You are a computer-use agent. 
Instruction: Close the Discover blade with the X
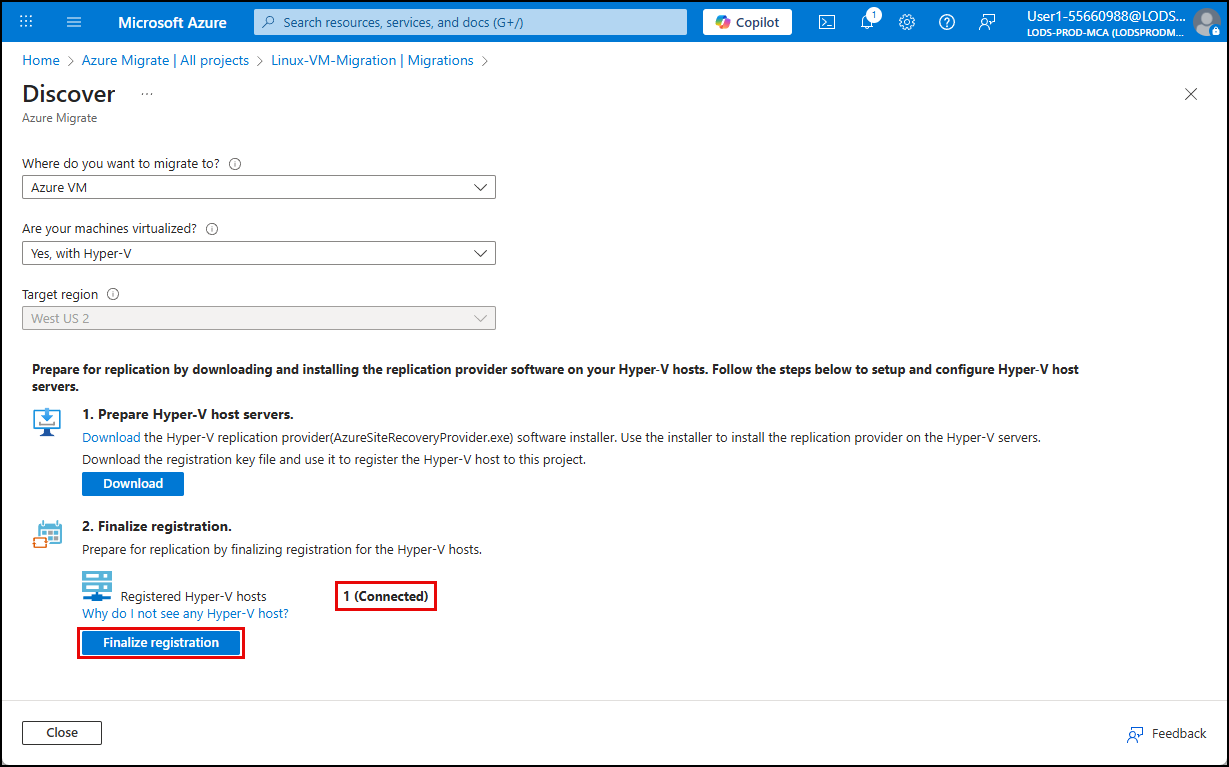1191,94
